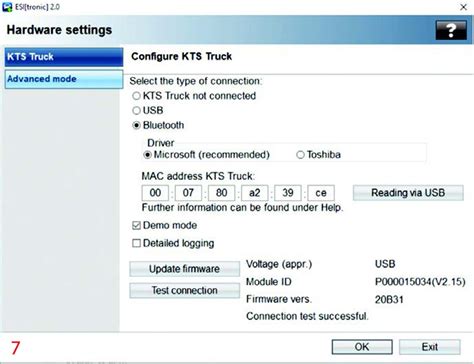This screenshot has height=364, width=474.
Task: Toggle Demo mode checkbox
Action: click(x=136, y=225)
